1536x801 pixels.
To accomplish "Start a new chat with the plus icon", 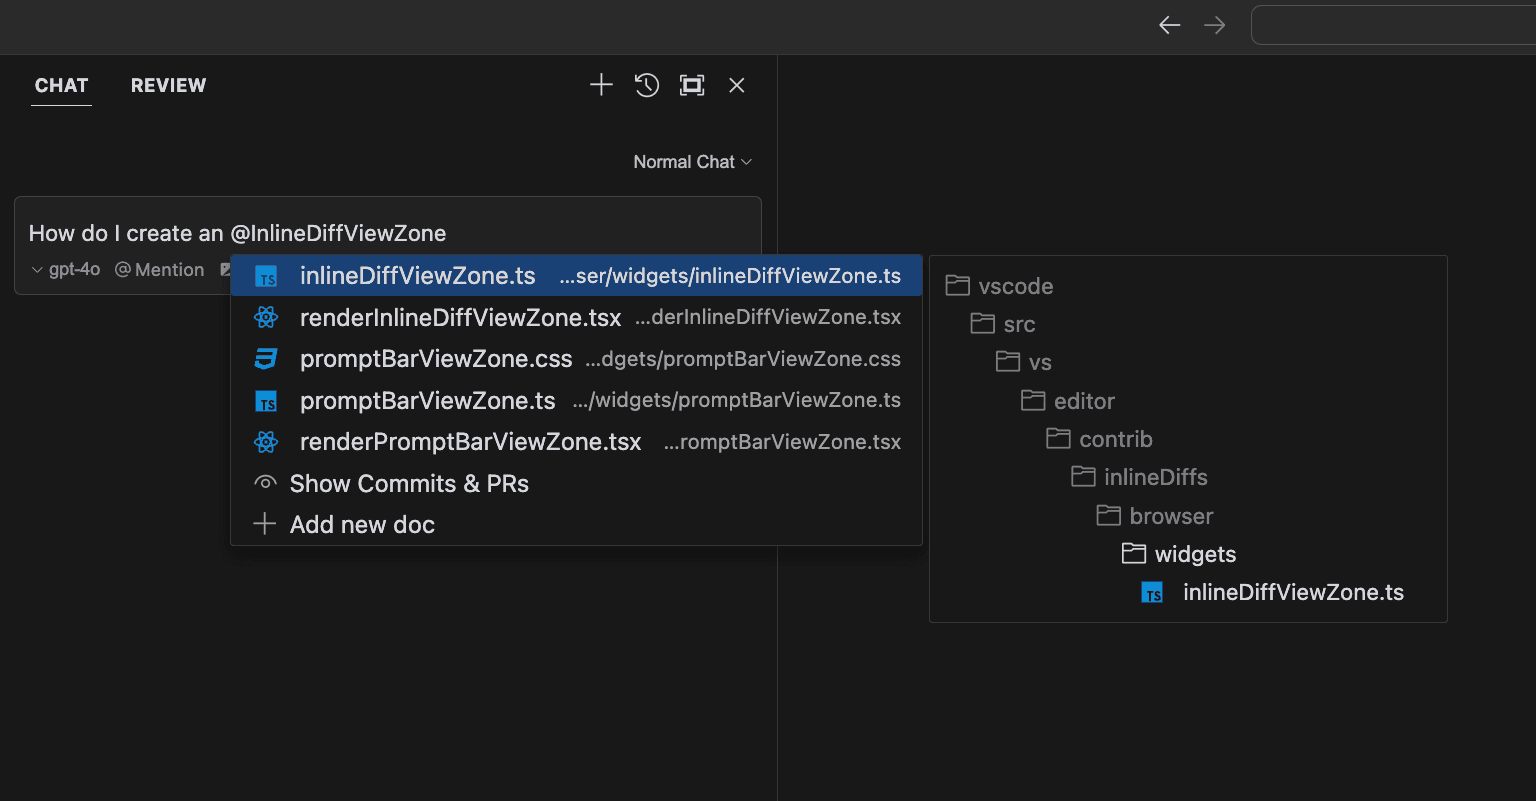I will pos(601,85).
